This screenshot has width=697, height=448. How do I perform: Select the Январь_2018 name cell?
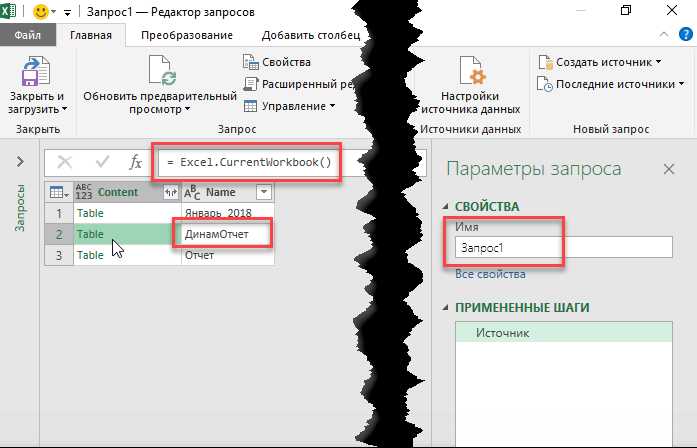tap(228, 213)
